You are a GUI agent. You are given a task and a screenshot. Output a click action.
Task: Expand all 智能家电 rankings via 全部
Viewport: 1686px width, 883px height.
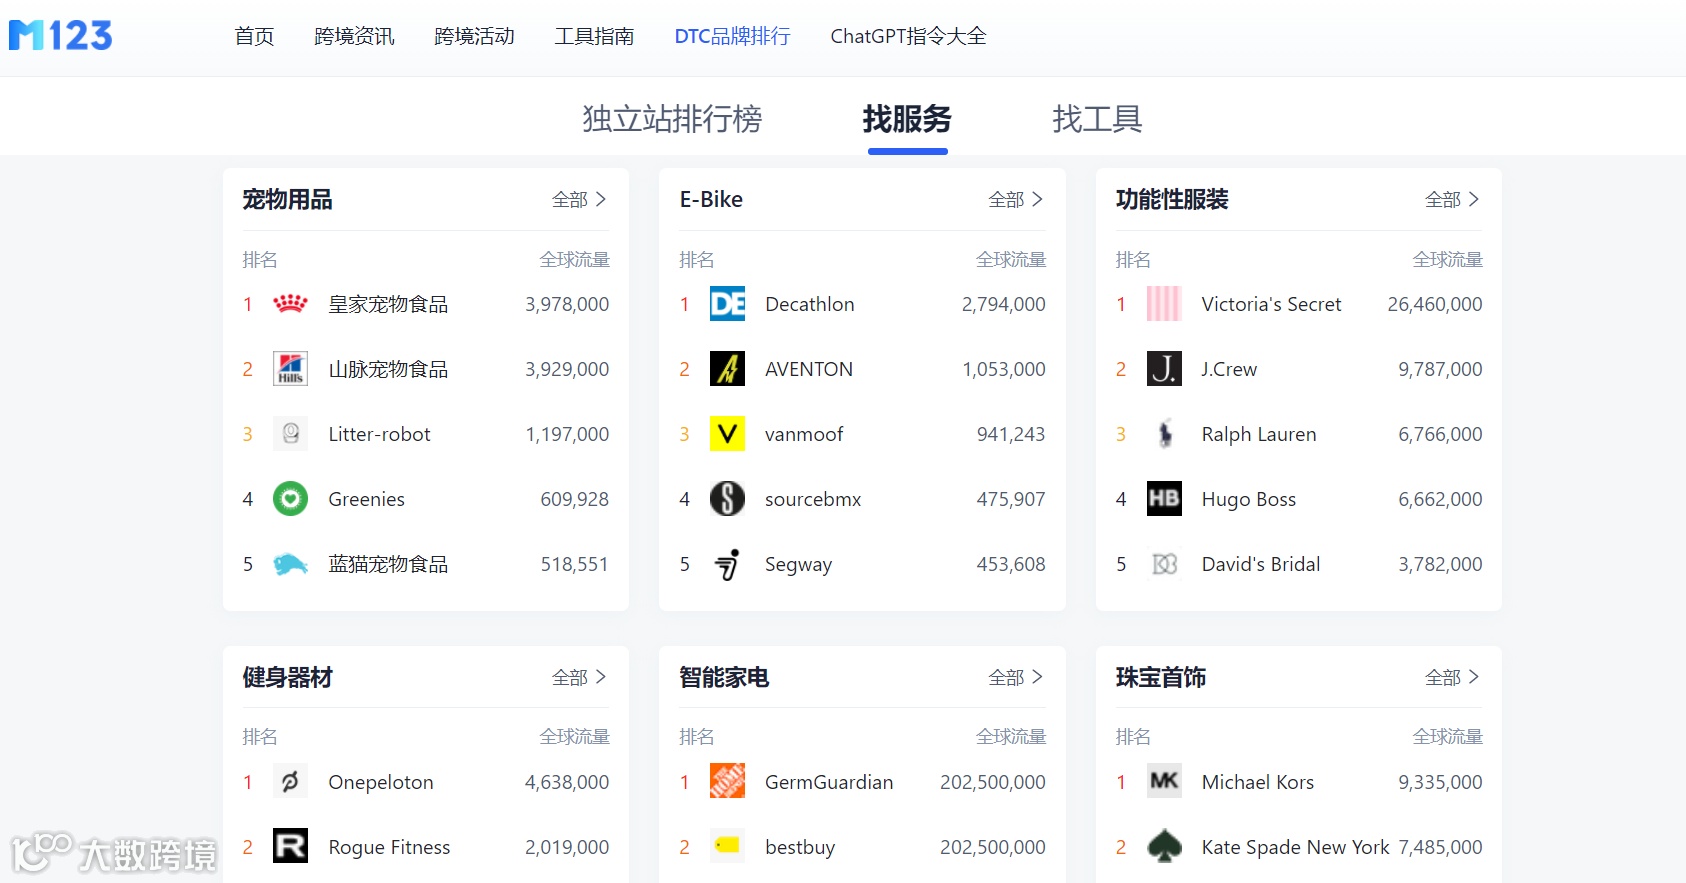pos(1016,678)
